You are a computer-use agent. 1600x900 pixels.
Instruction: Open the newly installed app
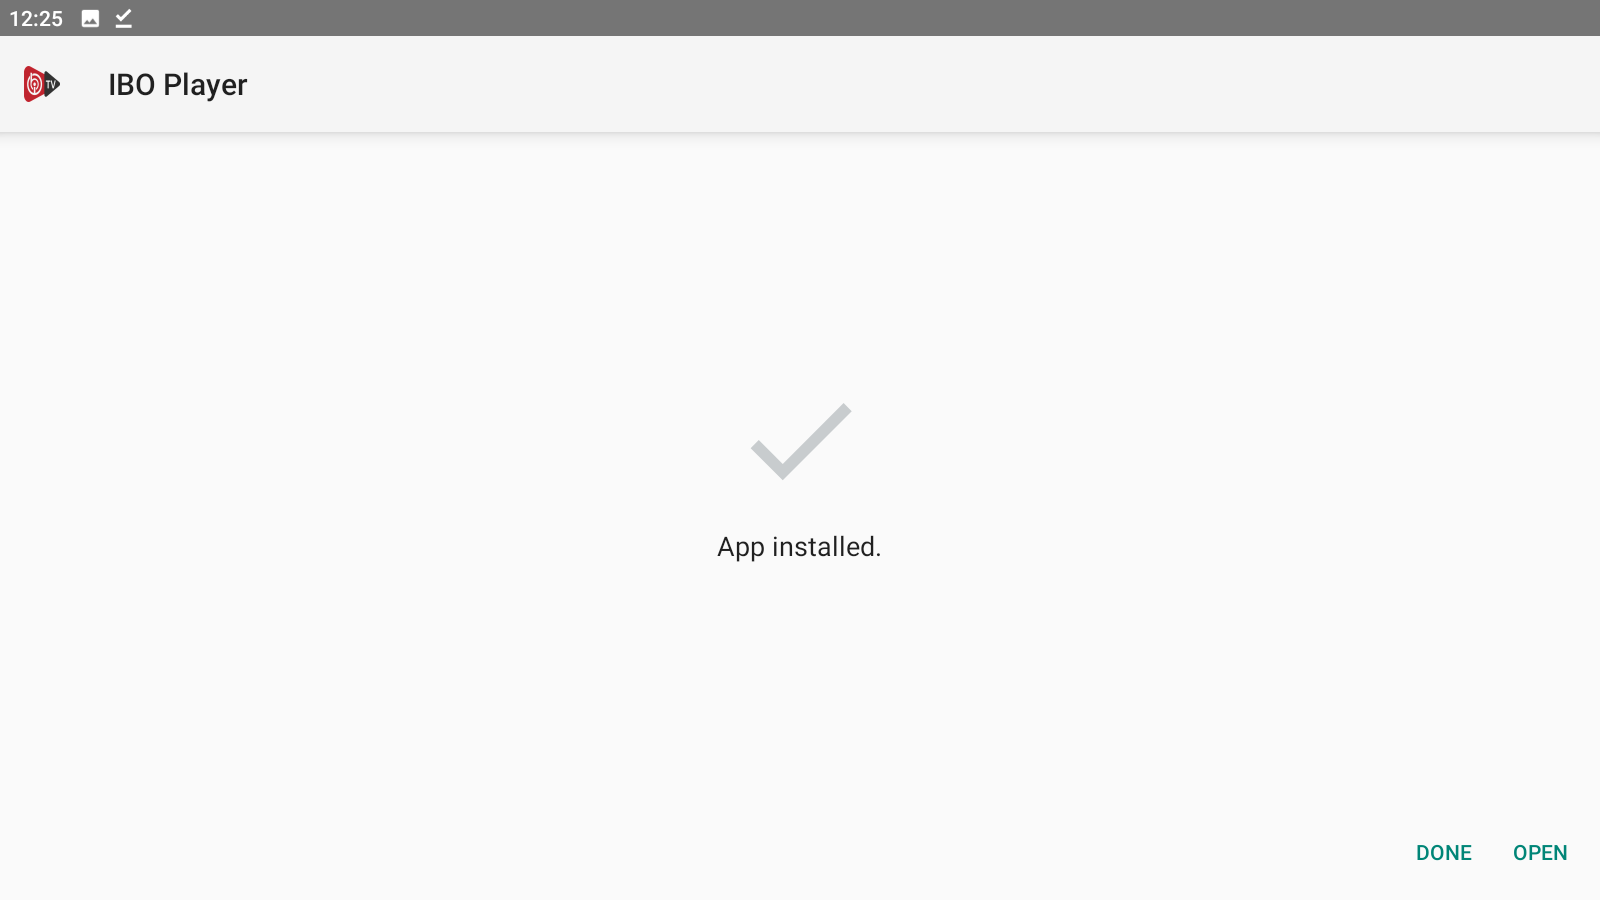coord(1540,853)
